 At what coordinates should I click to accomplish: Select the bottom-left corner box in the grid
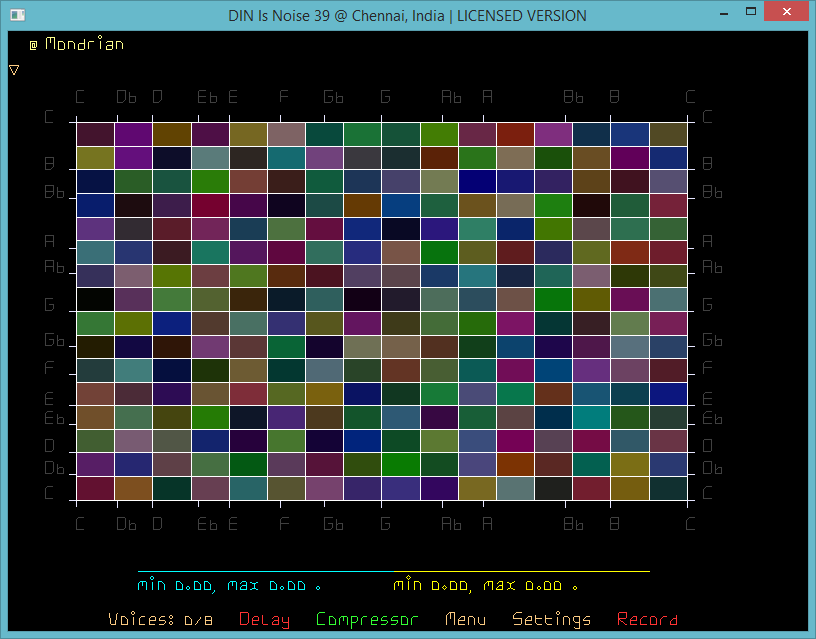[95, 488]
